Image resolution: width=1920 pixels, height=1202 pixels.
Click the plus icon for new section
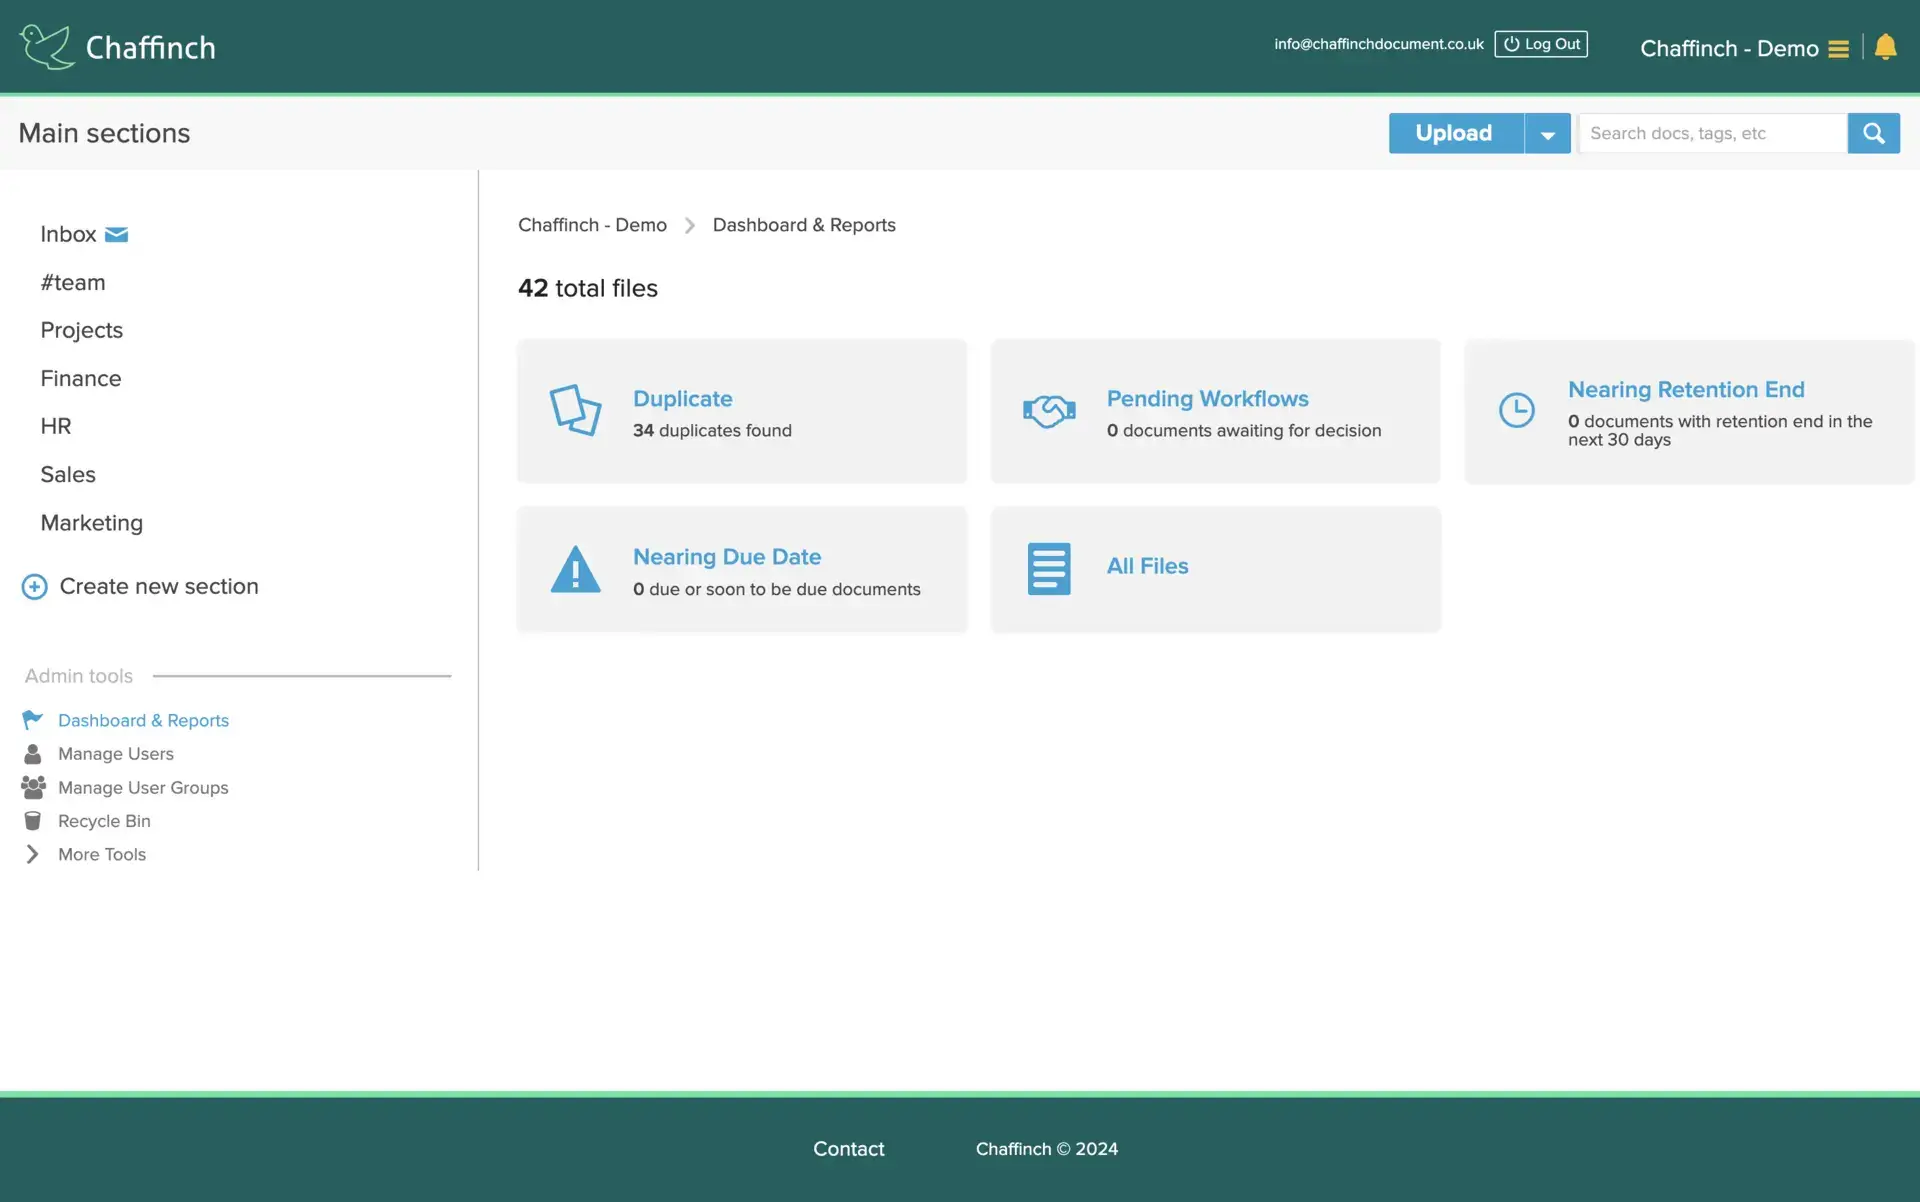tap(34, 587)
